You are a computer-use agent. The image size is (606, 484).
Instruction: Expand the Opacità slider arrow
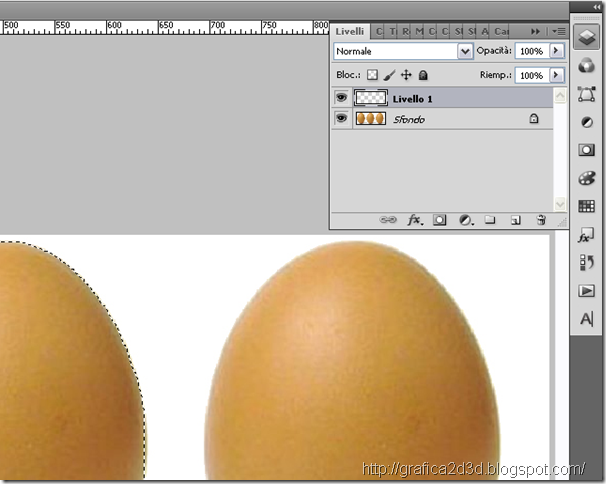coord(557,51)
